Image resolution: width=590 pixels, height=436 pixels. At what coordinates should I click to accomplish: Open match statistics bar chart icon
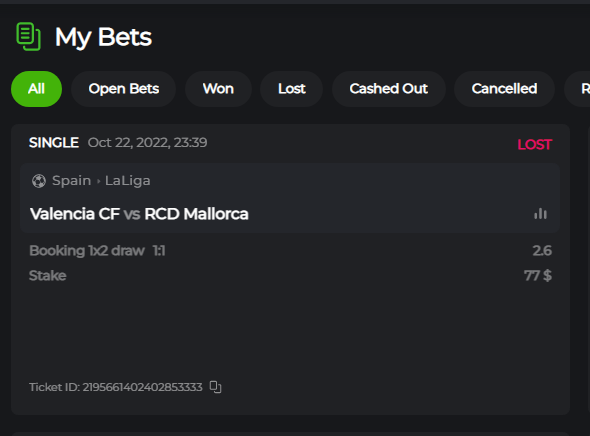coord(540,214)
